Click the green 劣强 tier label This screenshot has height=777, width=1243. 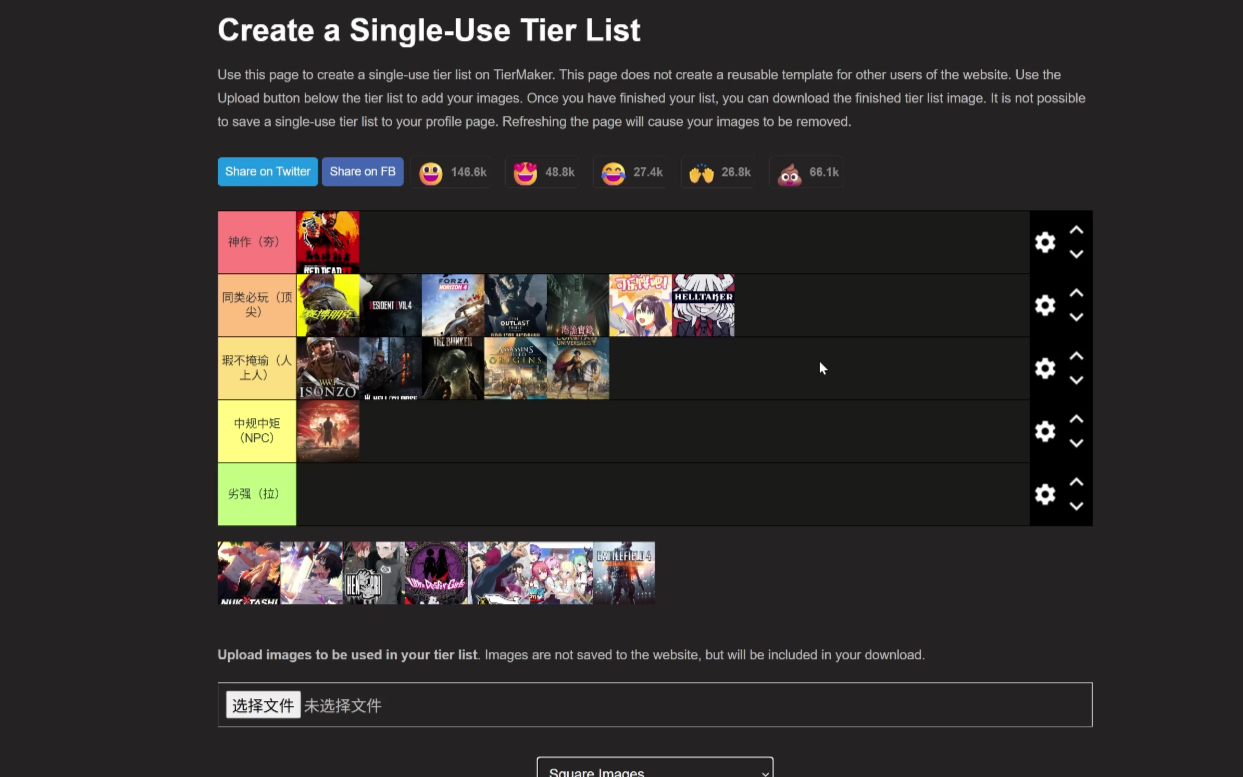tap(257, 494)
